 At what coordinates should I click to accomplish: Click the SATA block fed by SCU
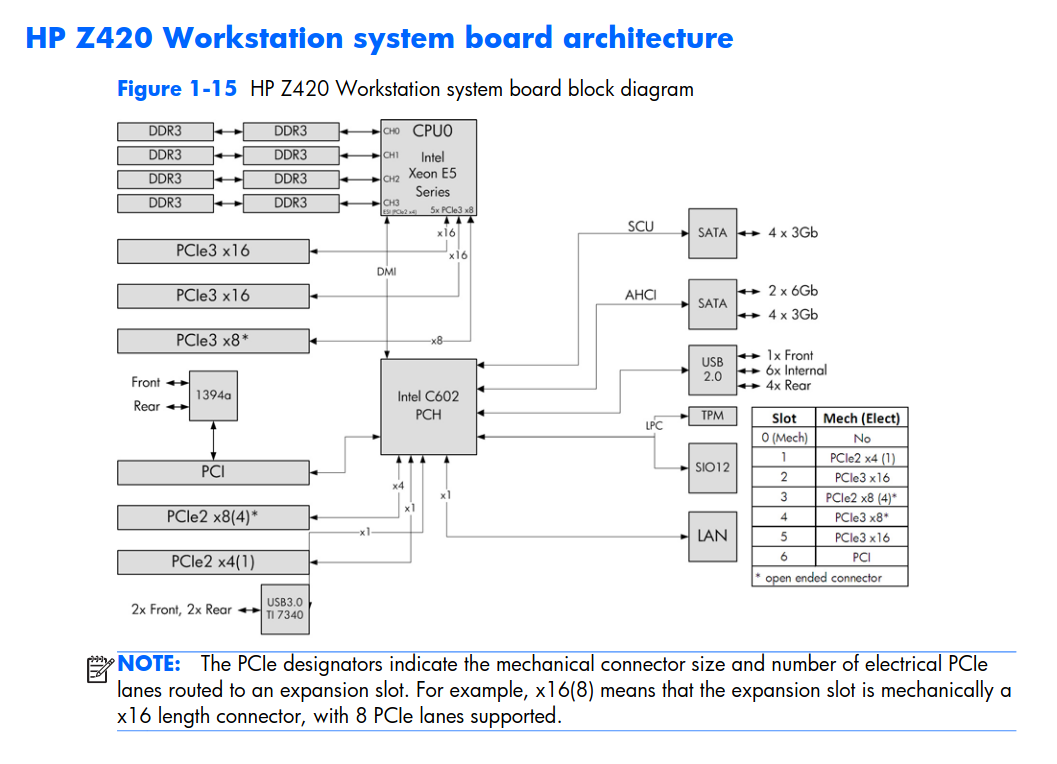(713, 233)
